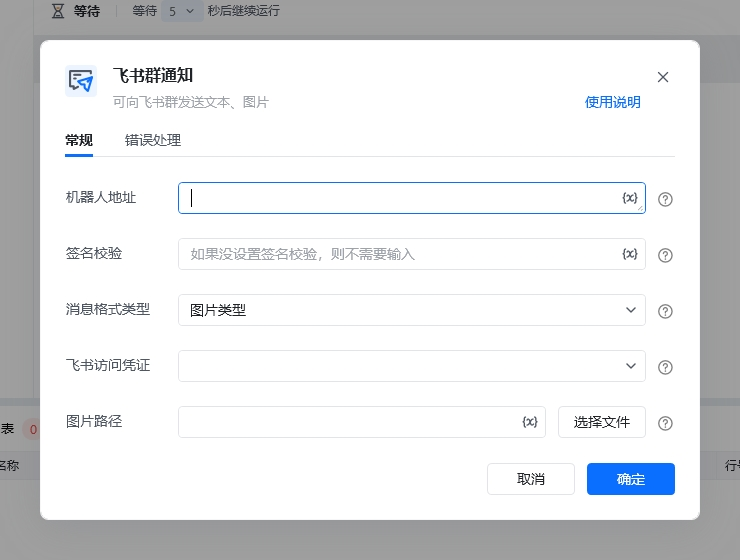Switch to the 错误处理 tab
Screen dimensions: 740x560
click(153, 140)
